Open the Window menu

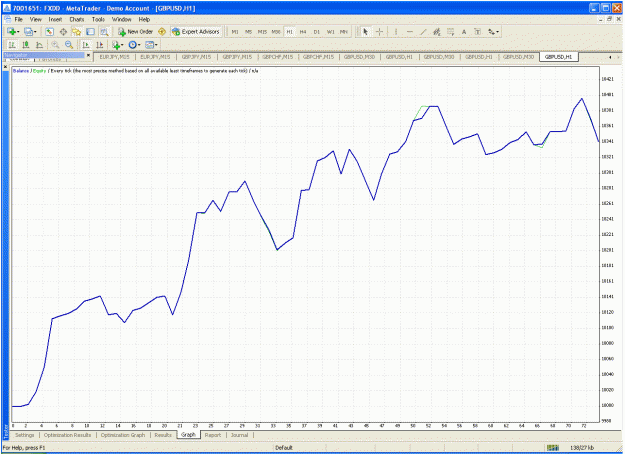click(122, 19)
